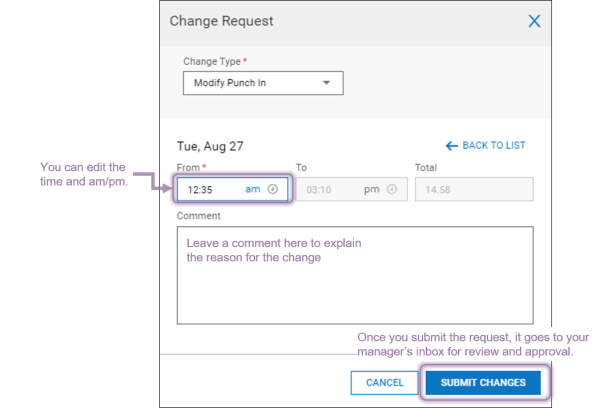Screen dimensions: 600x408
Task: Submit the request with SUBMIT CHANGES
Action: click(x=483, y=382)
